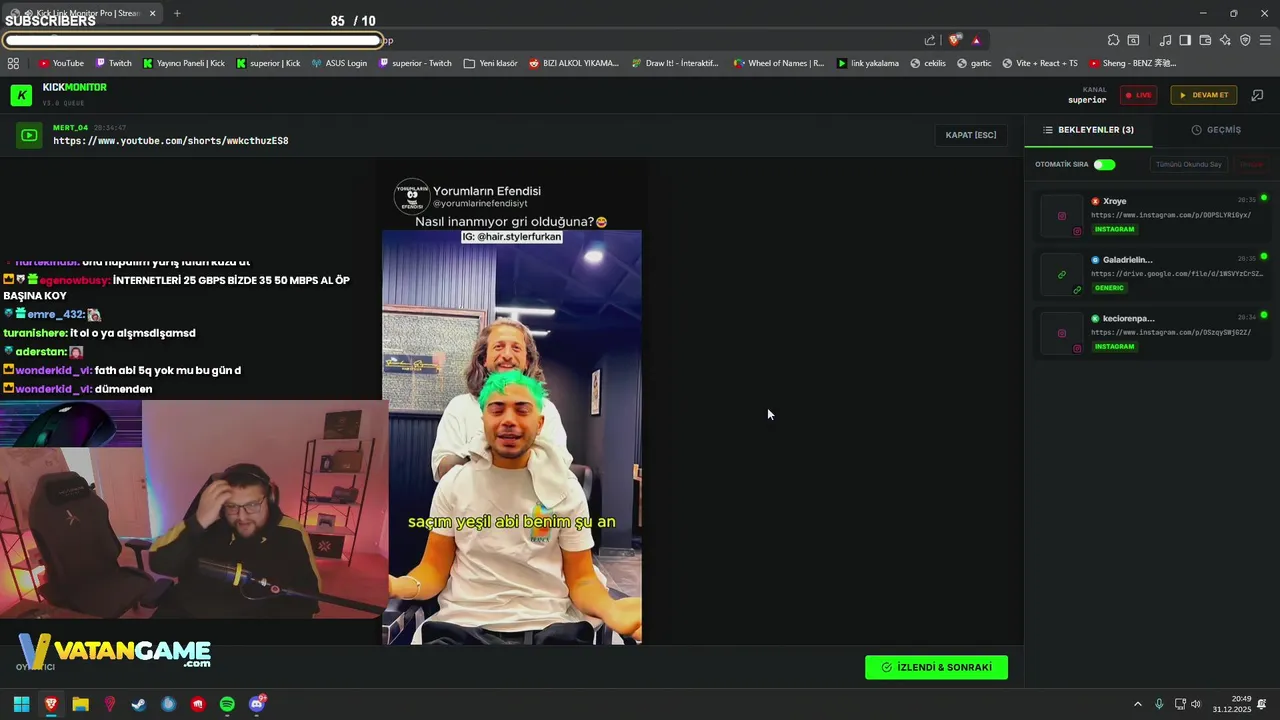Click the green video icon beside MERT_04 link
1280x720 pixels.
coord(29,135)
